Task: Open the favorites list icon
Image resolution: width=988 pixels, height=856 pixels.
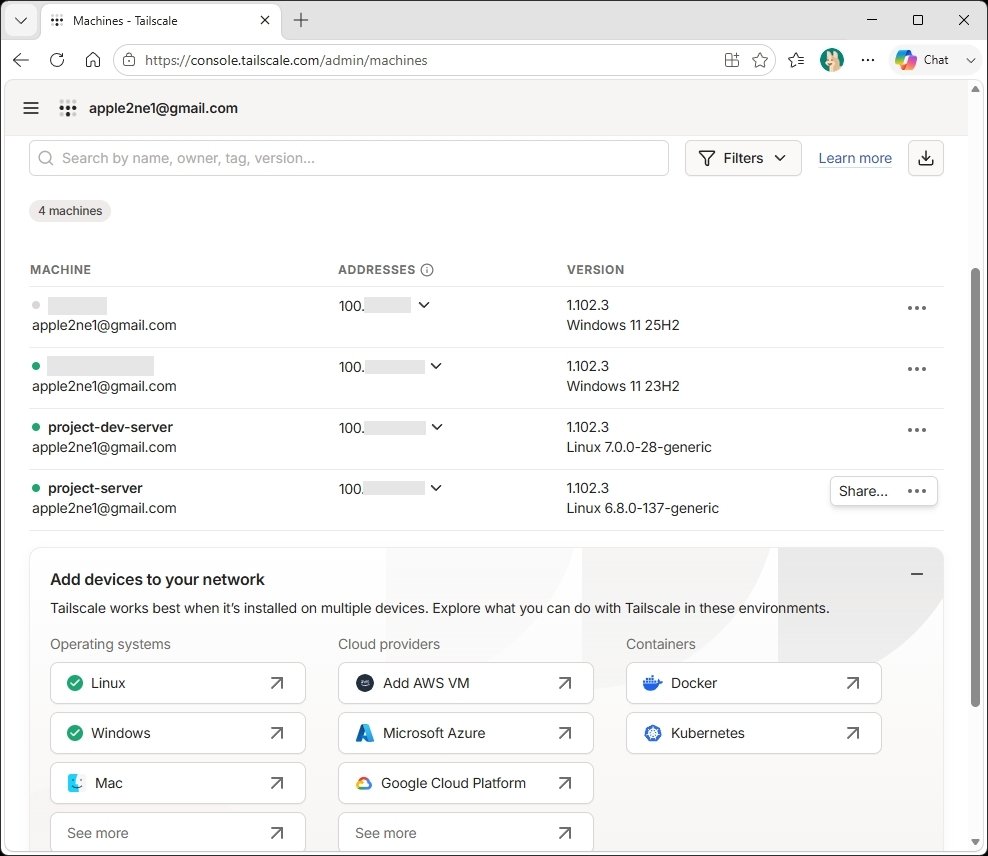Action: 796,60
